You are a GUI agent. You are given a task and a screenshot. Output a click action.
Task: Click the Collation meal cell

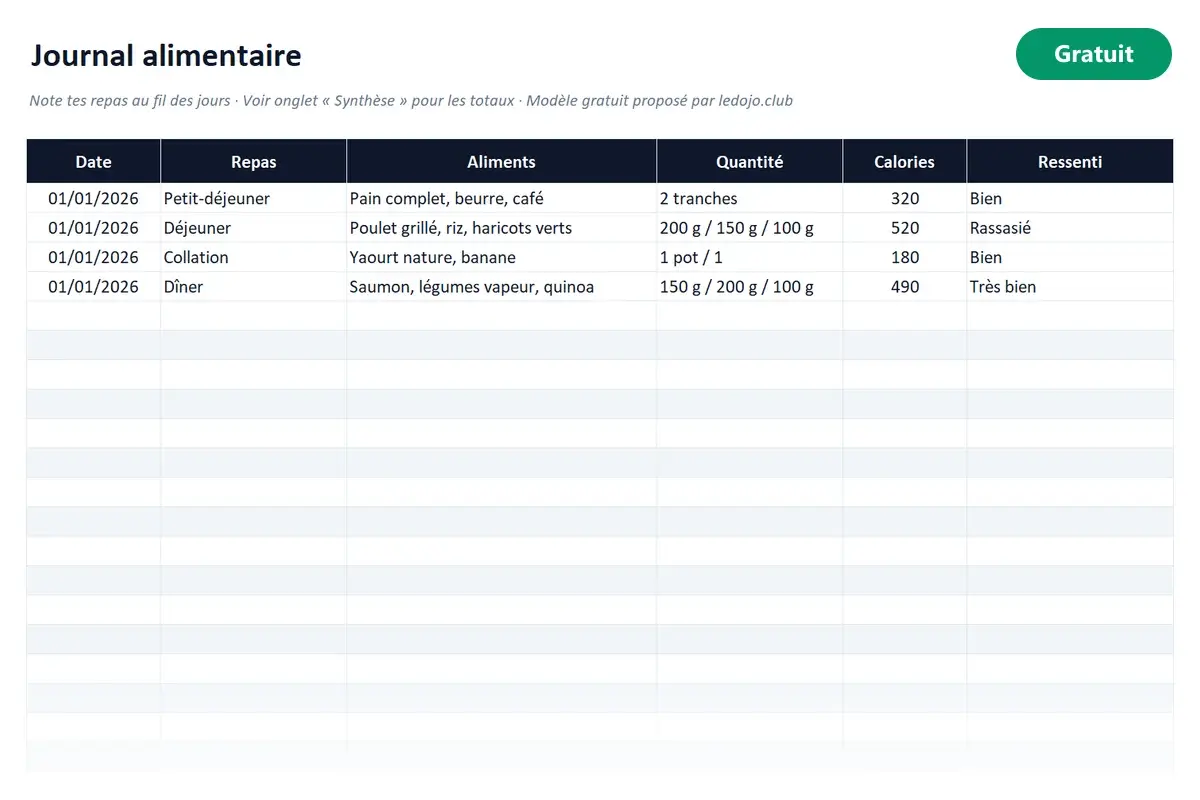pos(254,257)
